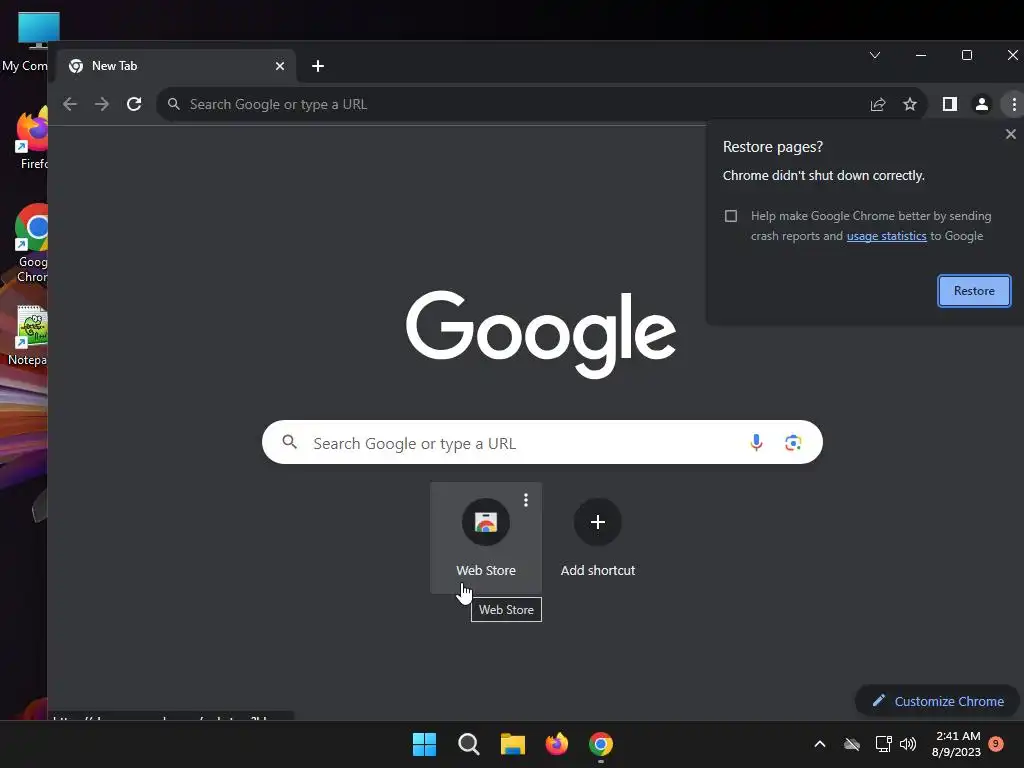Open the Windows Start menu

pos(424,744)
